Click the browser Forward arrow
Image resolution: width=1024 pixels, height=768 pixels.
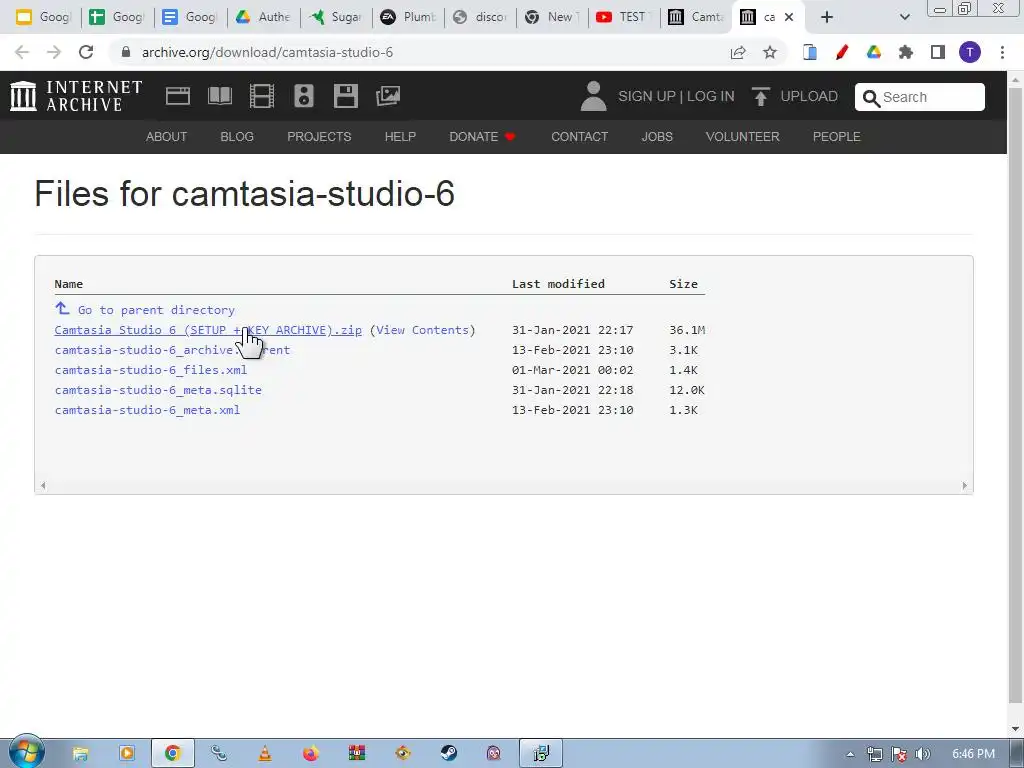54,52
